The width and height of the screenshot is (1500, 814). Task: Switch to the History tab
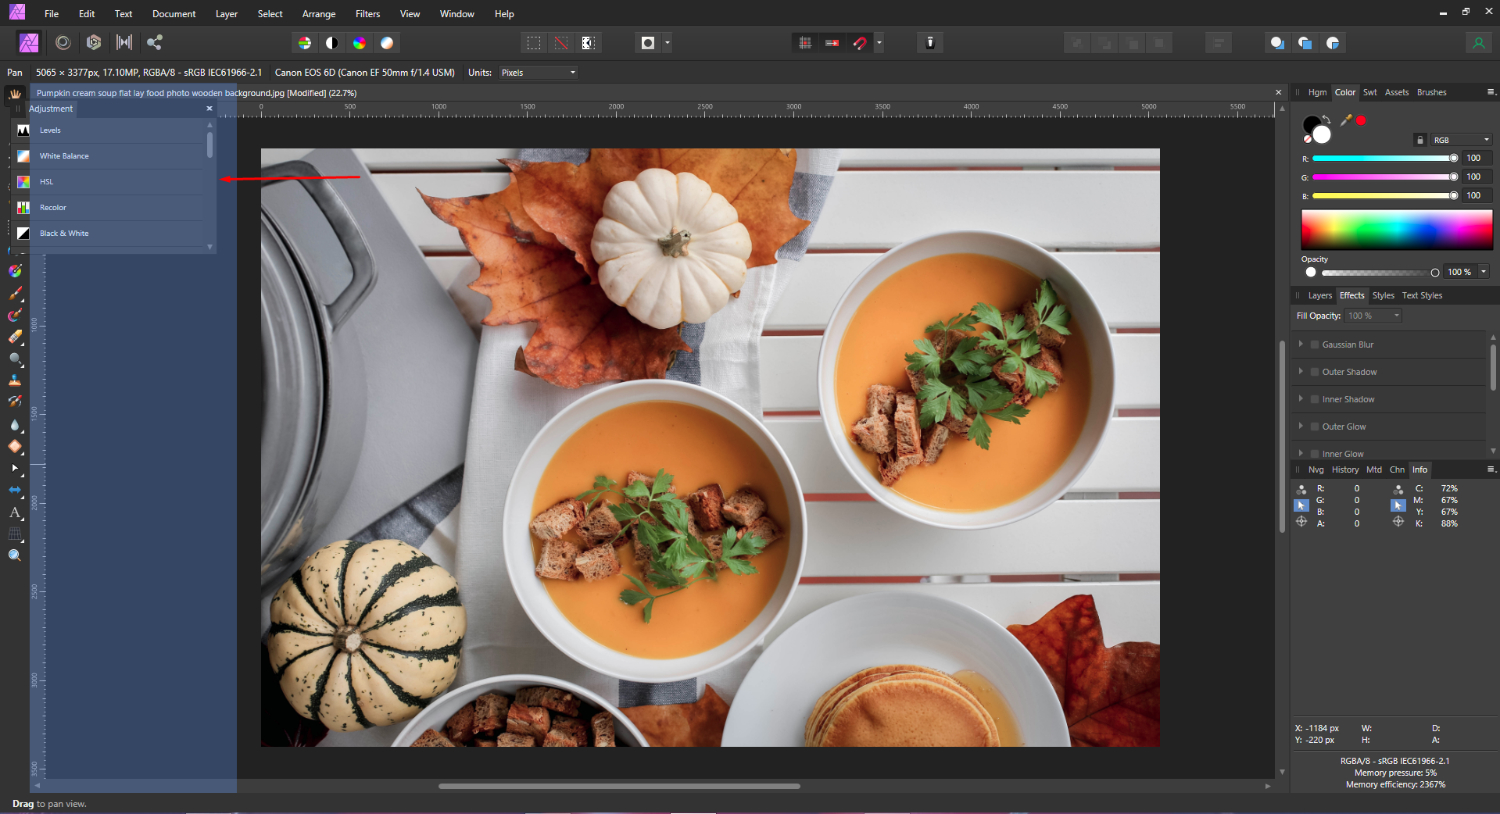[x=1345, y=469]
